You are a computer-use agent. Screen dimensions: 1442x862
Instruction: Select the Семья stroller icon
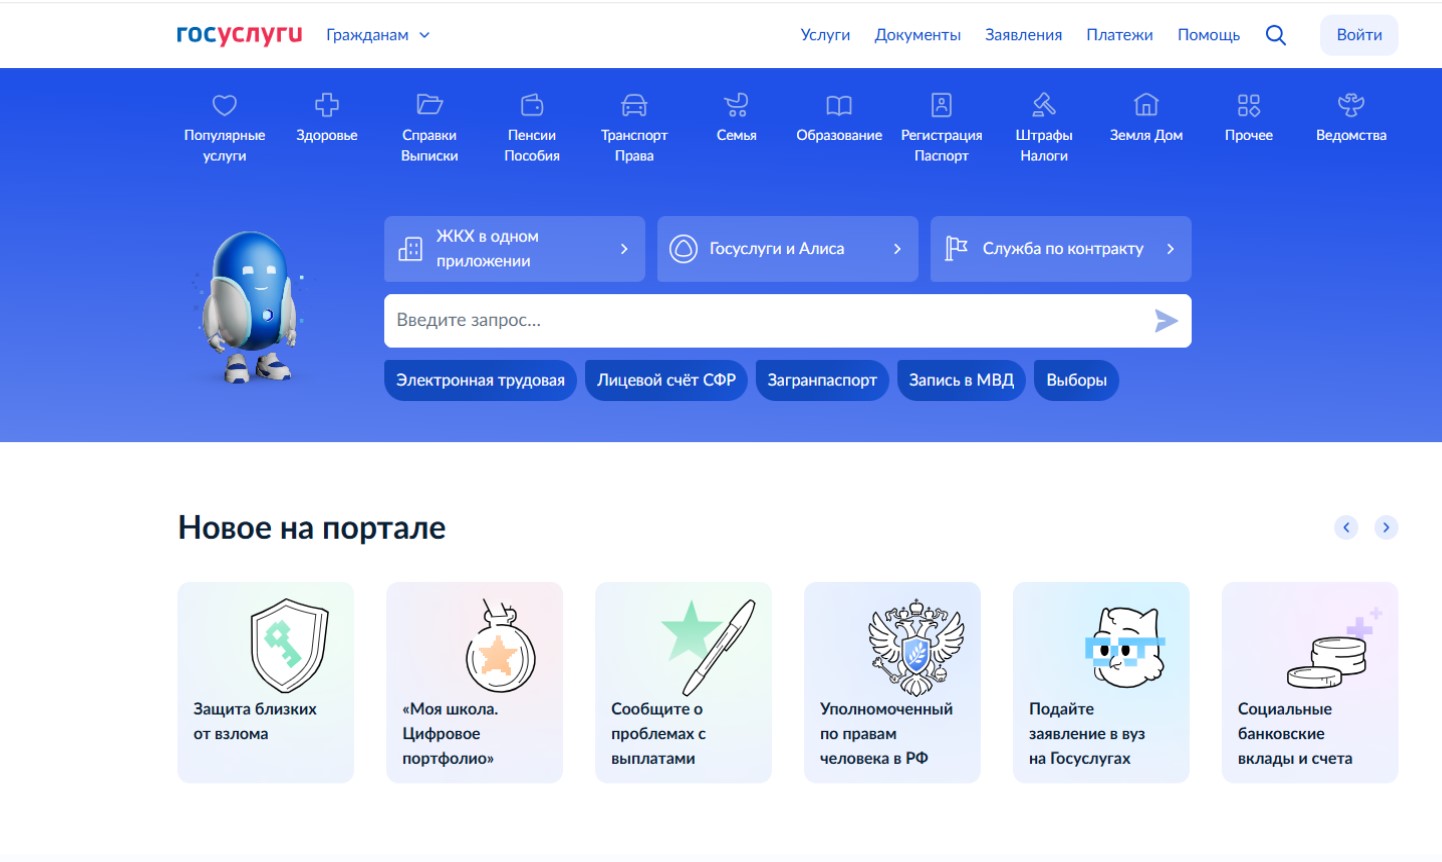pos(736,105)
